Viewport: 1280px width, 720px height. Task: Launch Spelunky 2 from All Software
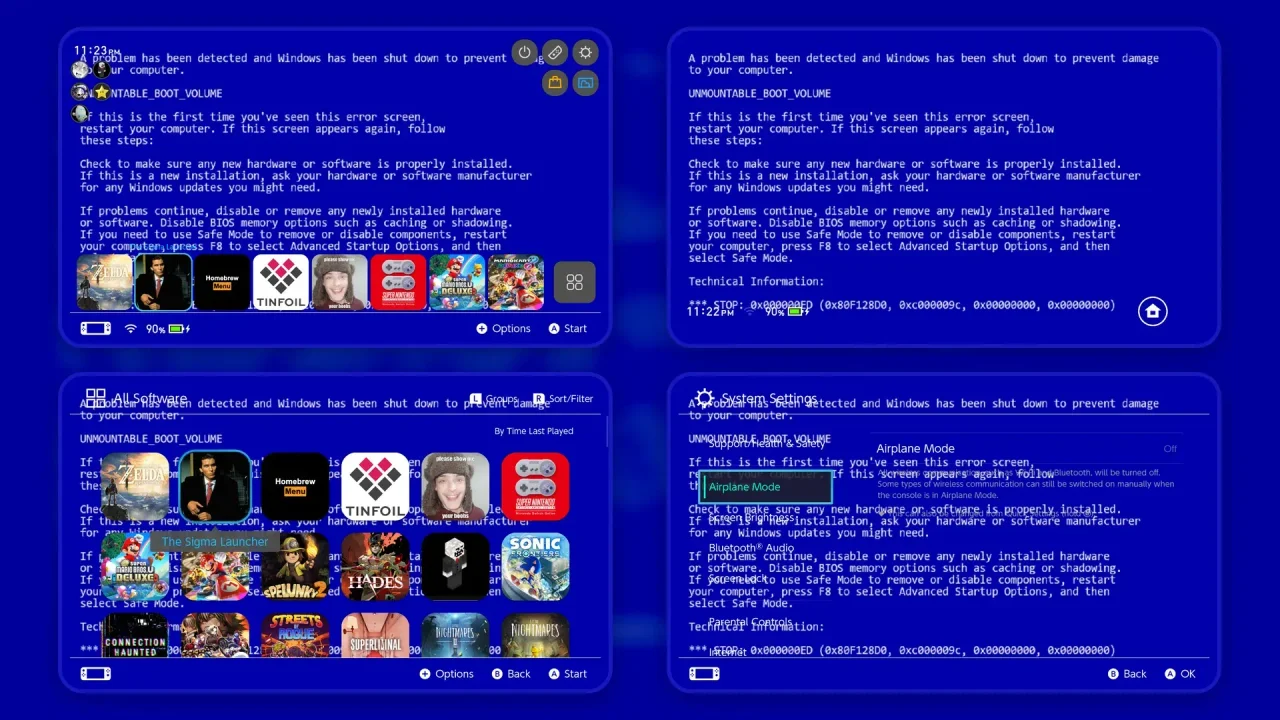295,567
